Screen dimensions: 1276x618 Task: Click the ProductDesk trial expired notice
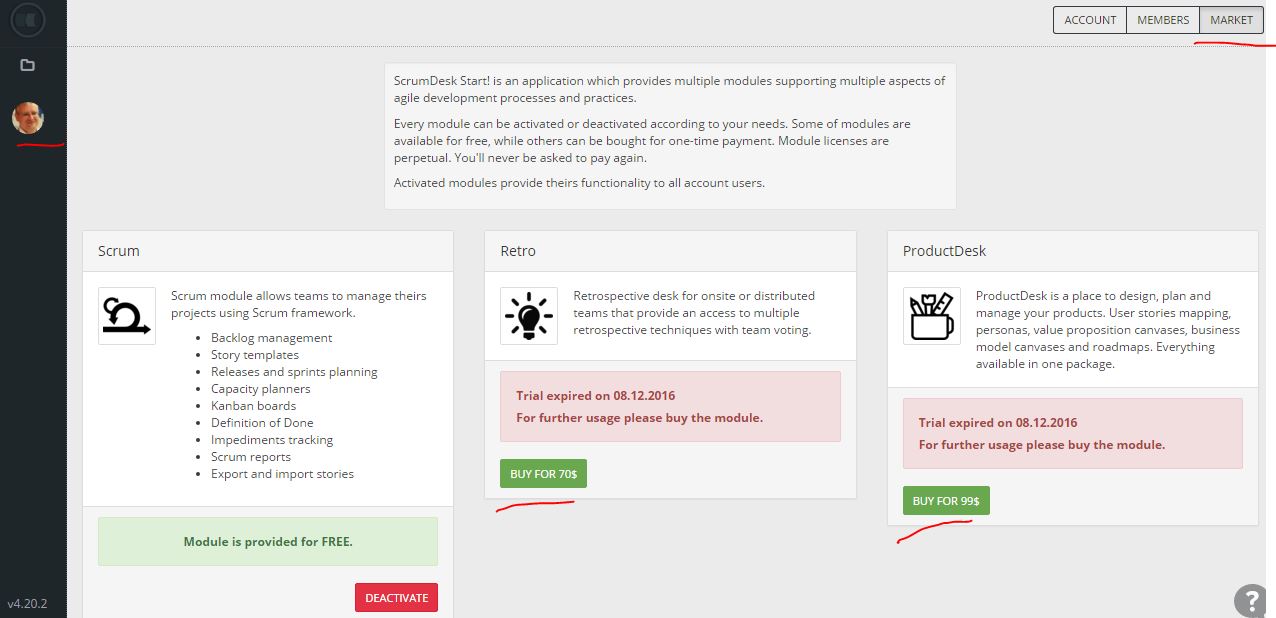point(1073,433)
